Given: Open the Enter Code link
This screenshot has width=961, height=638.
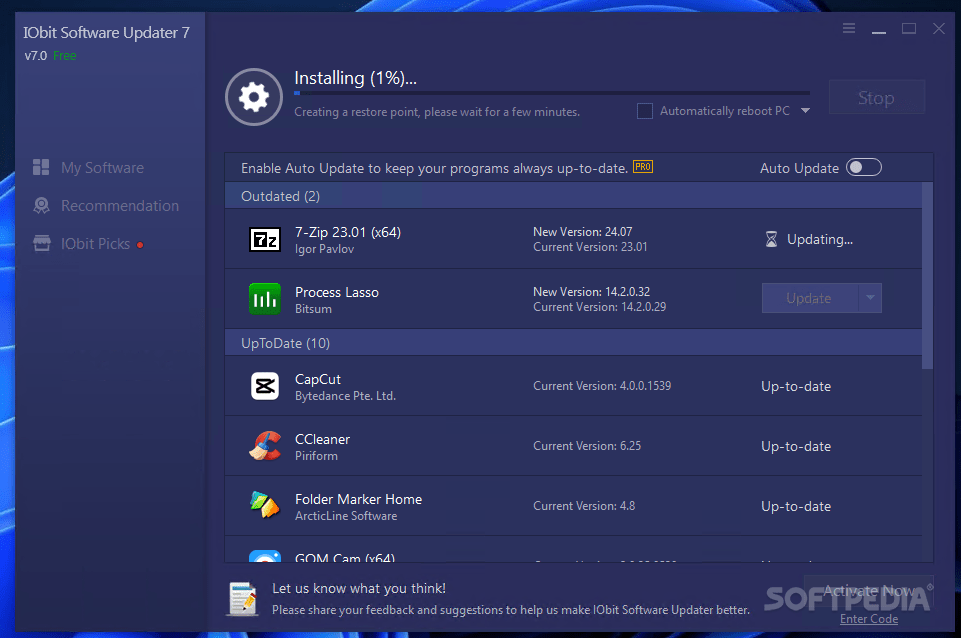Looking at the screenshot, I should click(x=869, y=619).
